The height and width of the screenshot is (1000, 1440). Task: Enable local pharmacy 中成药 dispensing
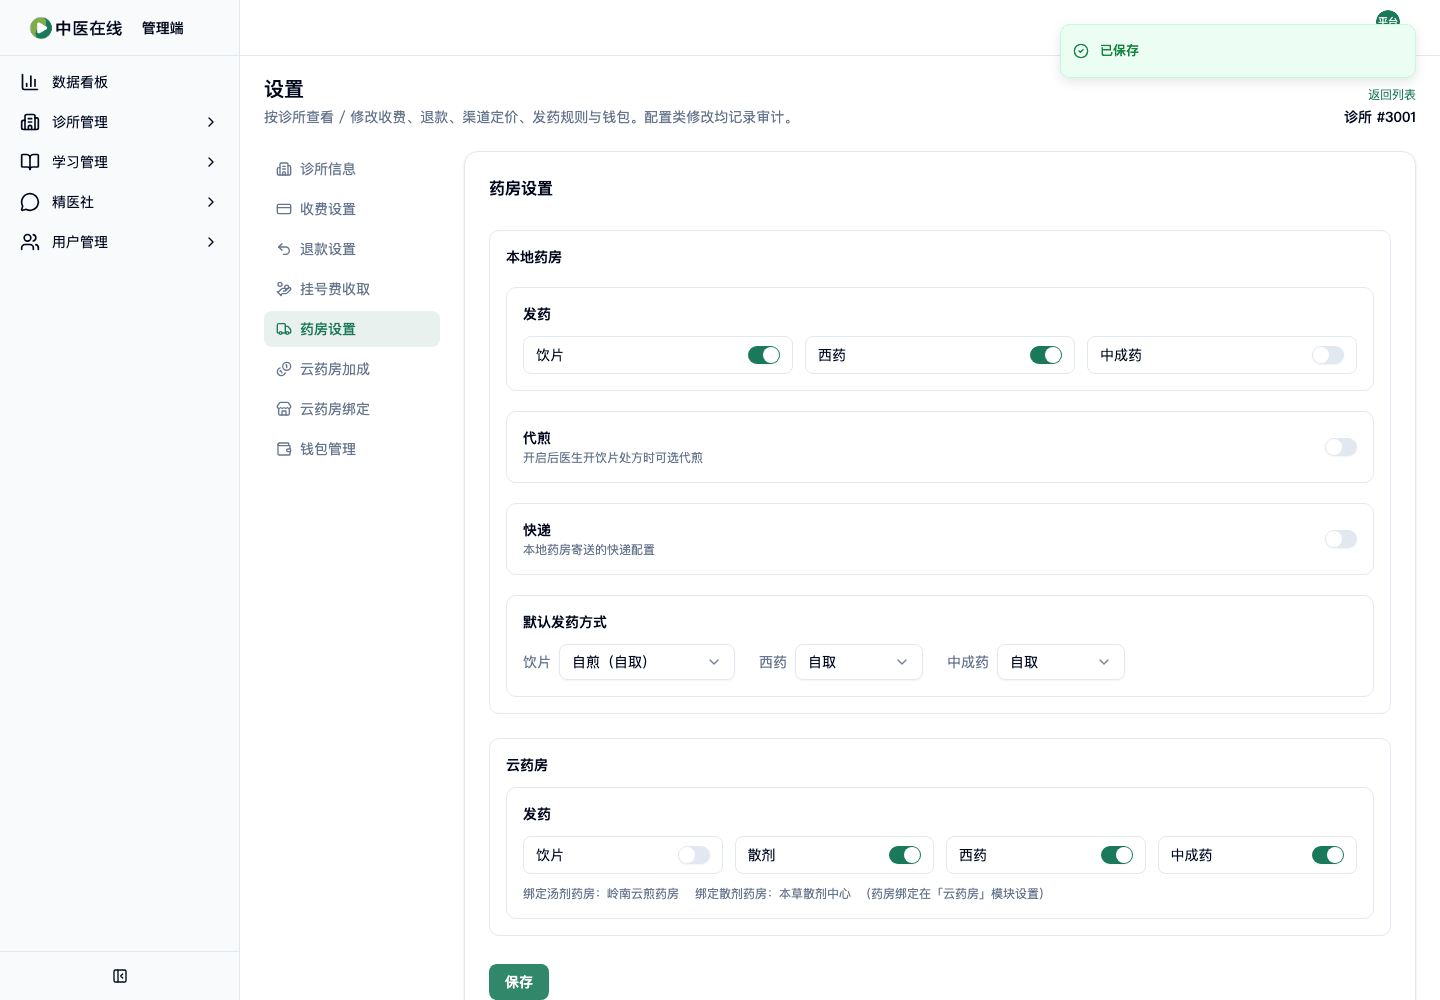click(x=1328, y=355)
